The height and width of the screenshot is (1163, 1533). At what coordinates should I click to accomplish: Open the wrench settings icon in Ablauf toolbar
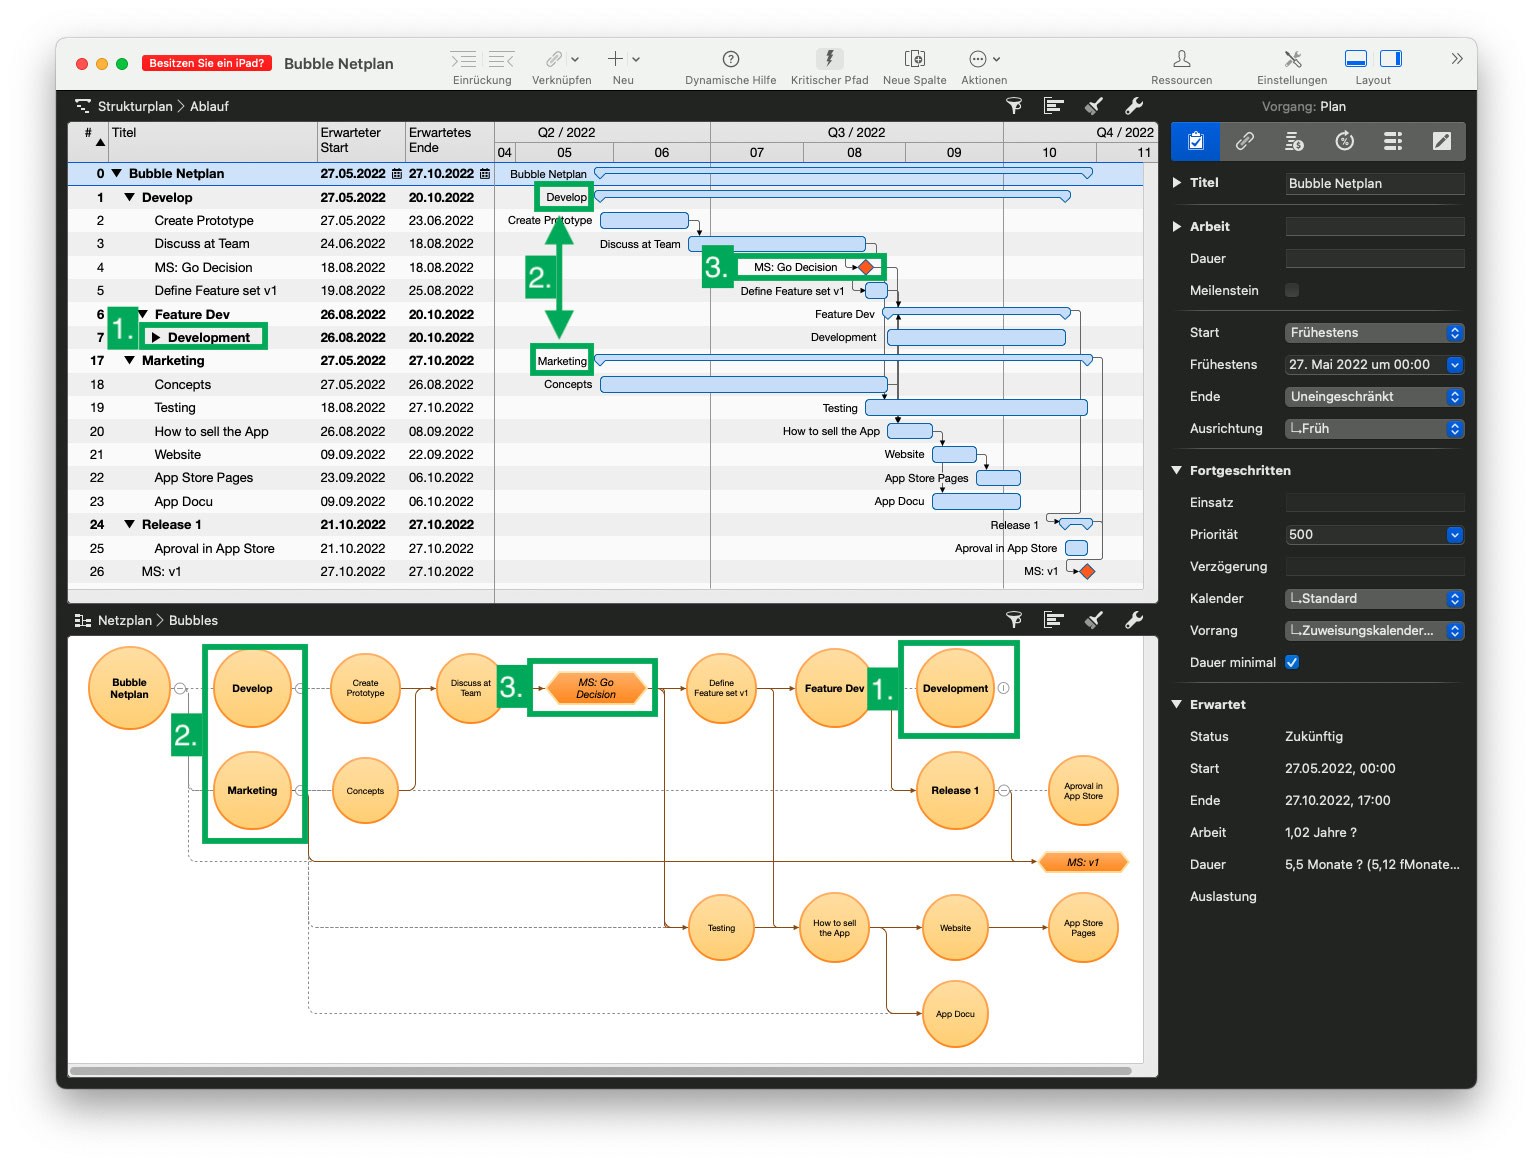[1134, 106]
